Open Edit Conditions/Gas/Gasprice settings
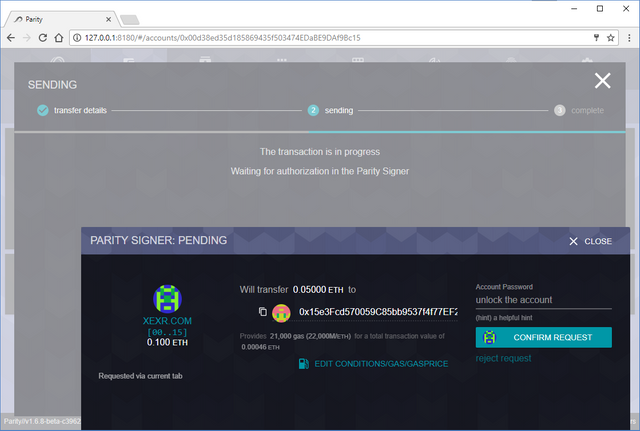 (381, 364)
